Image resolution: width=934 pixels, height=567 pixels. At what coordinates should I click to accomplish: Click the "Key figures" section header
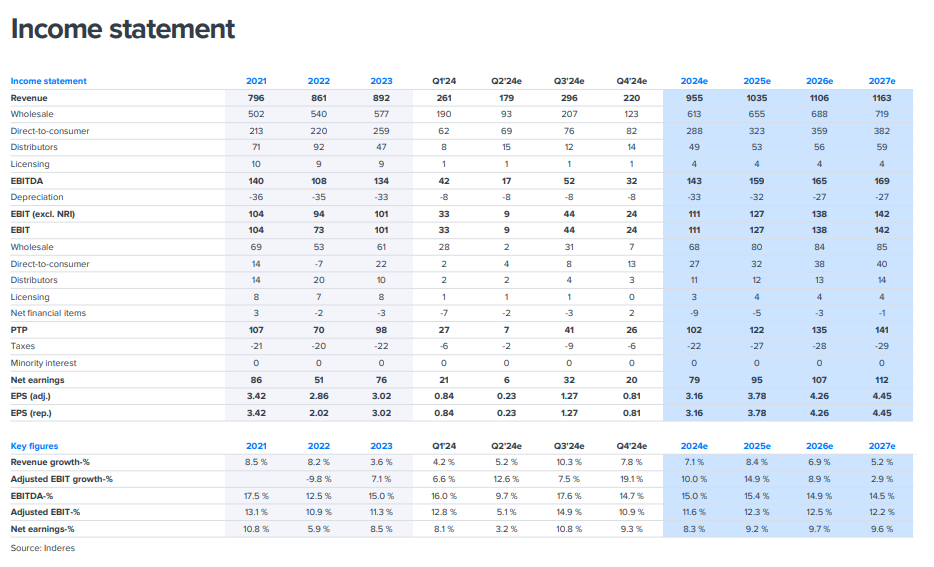click(x=34, y=446)
